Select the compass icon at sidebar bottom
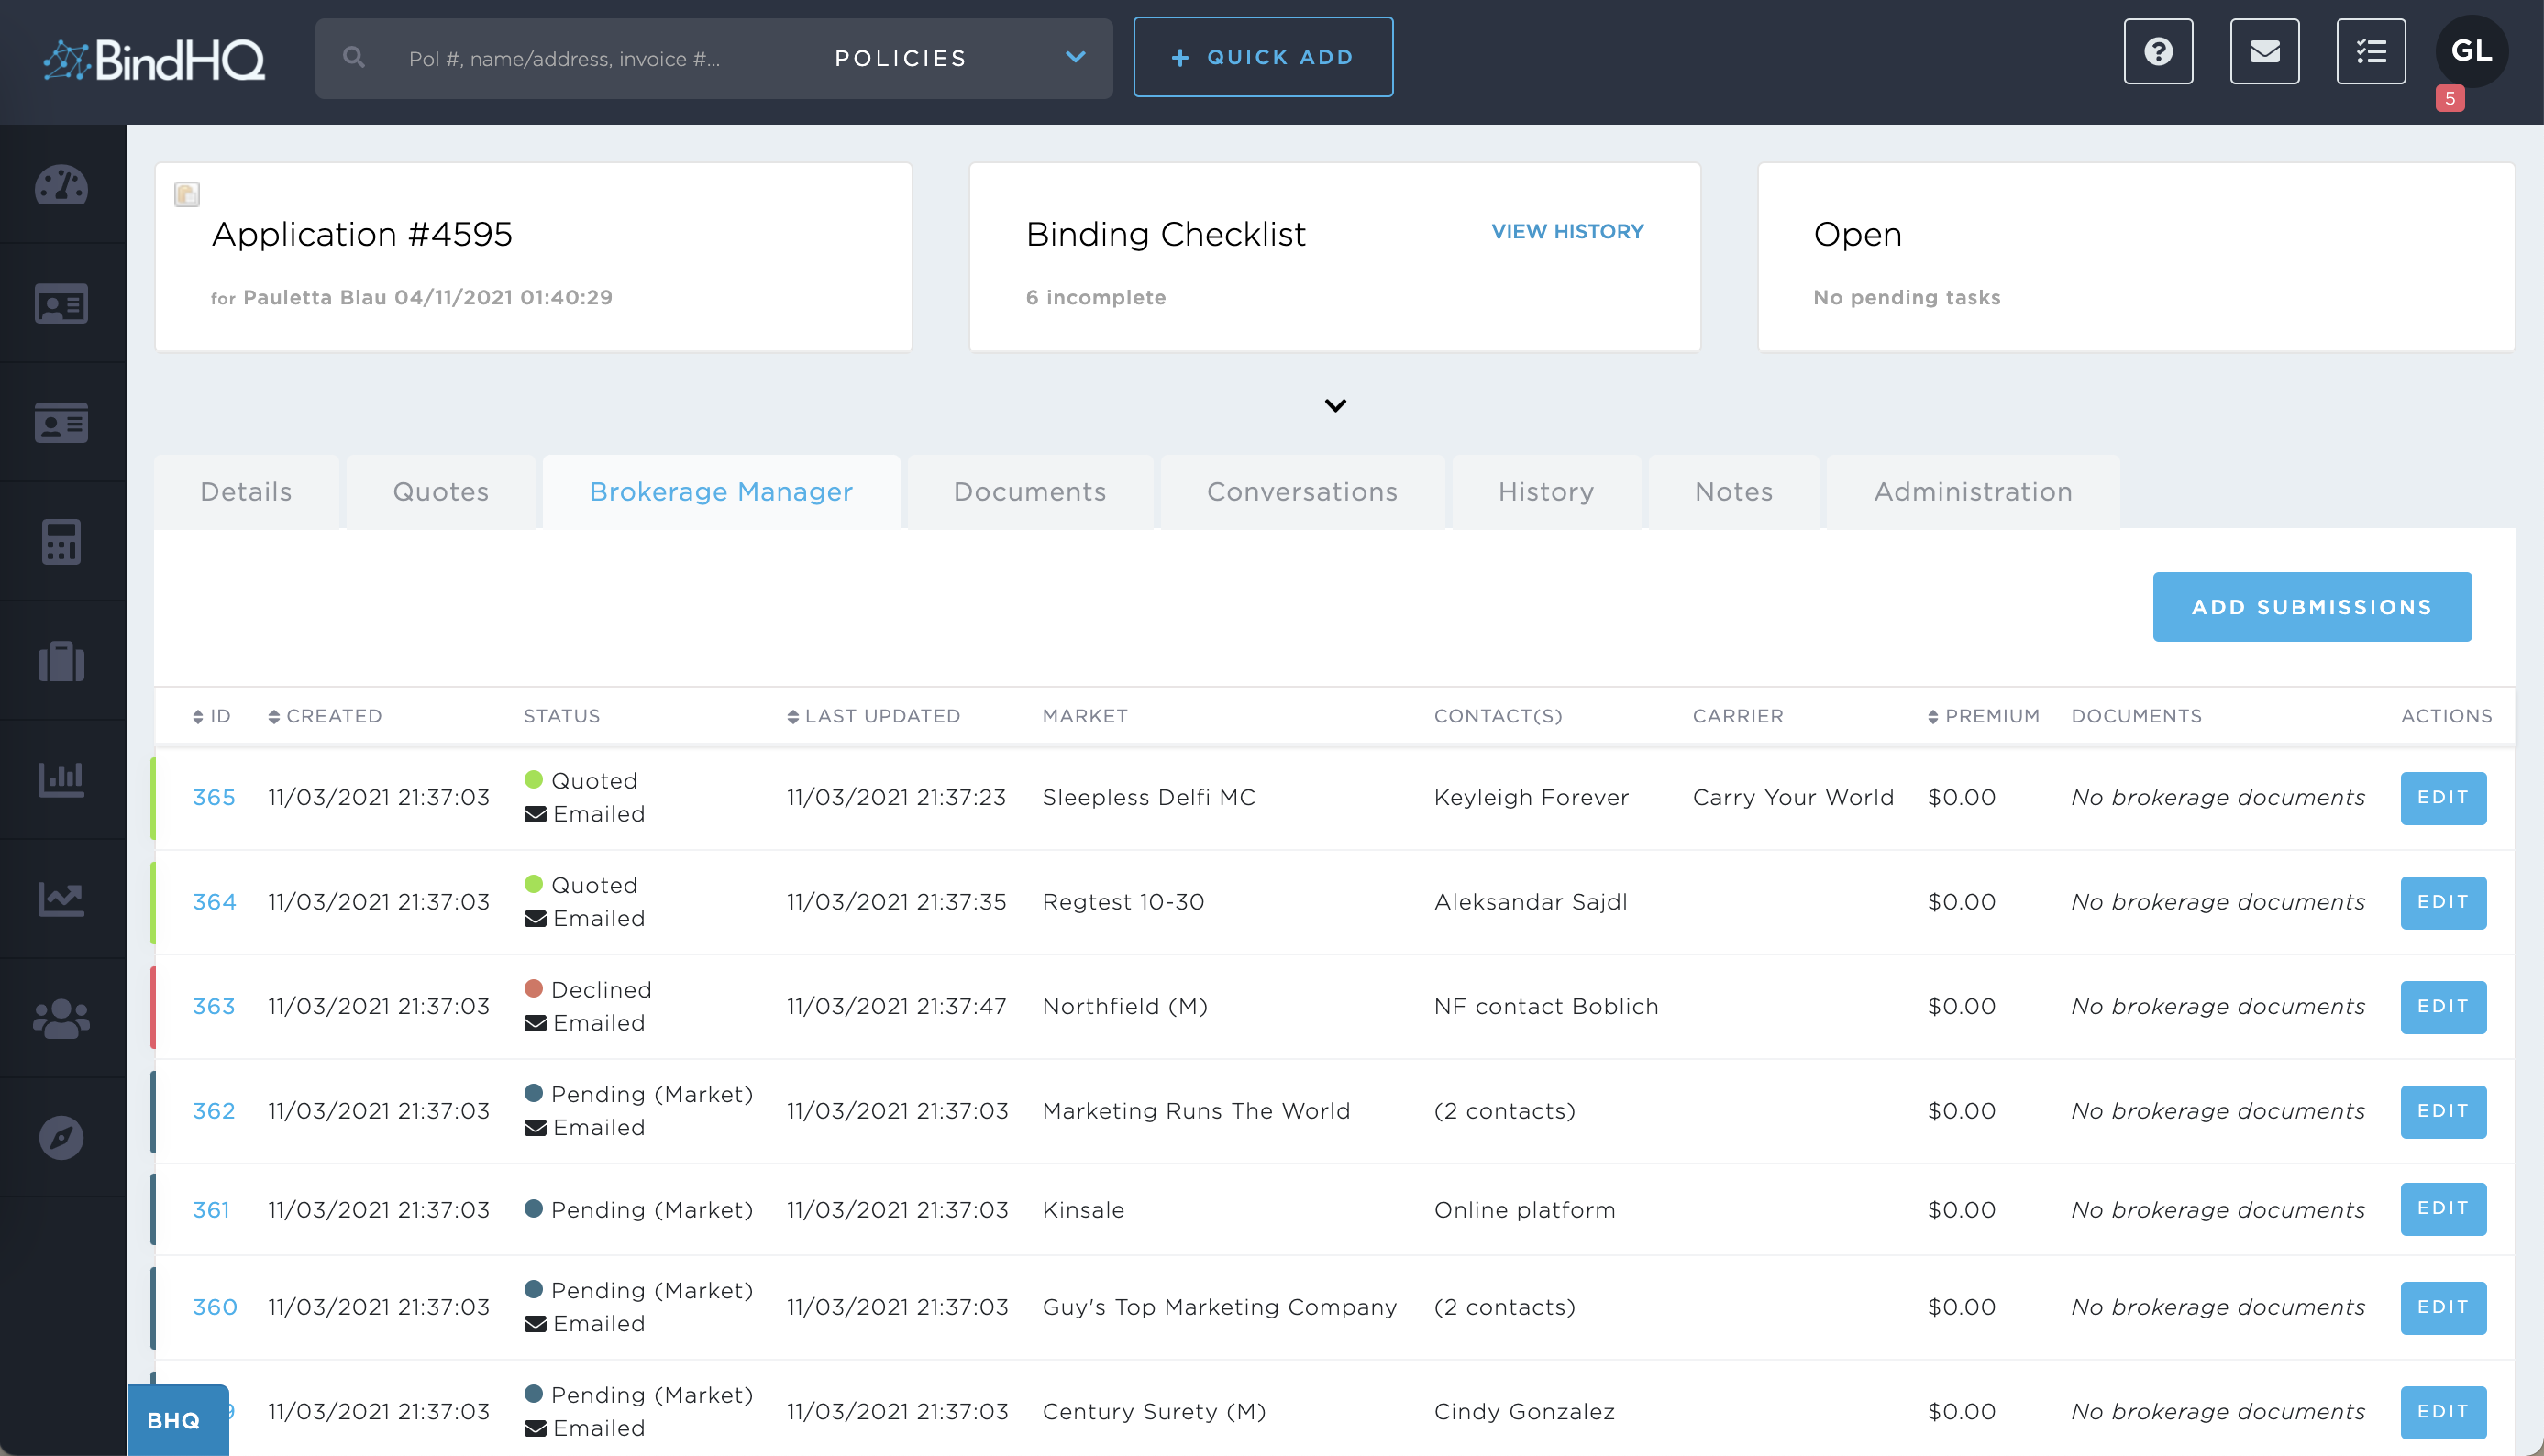This screenshot has width=2544, height=1456. coord(63,1136)
